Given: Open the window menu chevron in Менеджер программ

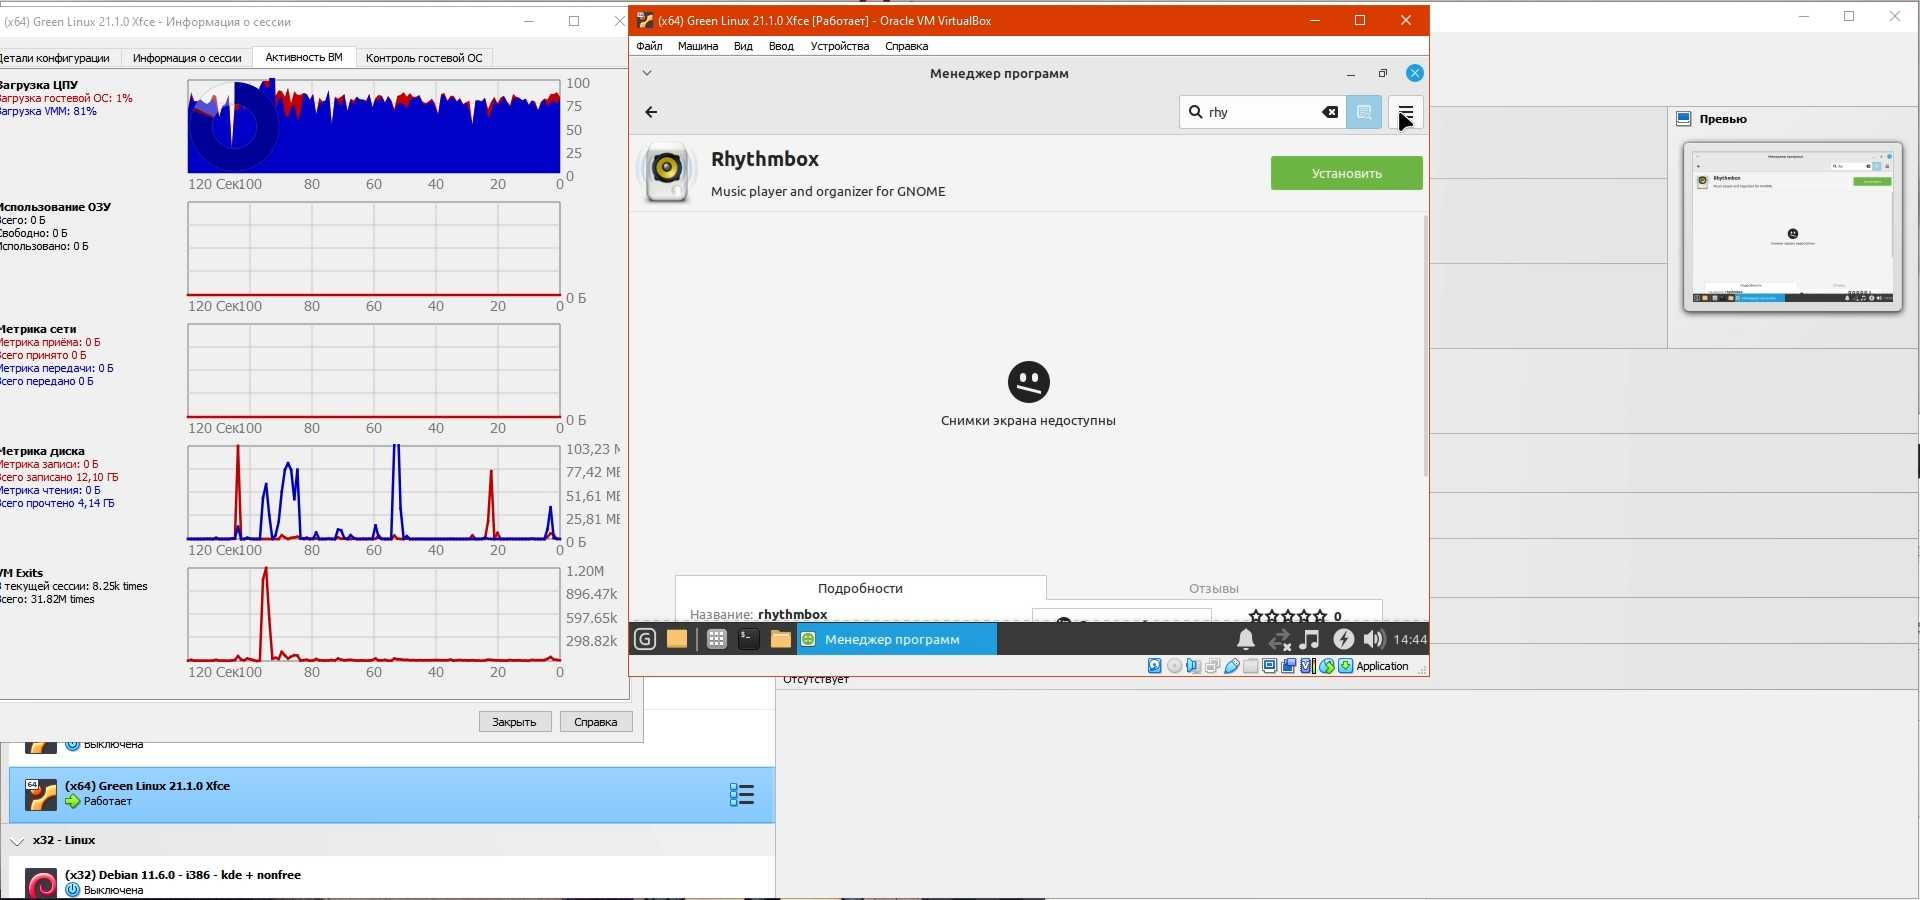Looking at the screenshot, I should pyautogui.click(x=647, y=73).
